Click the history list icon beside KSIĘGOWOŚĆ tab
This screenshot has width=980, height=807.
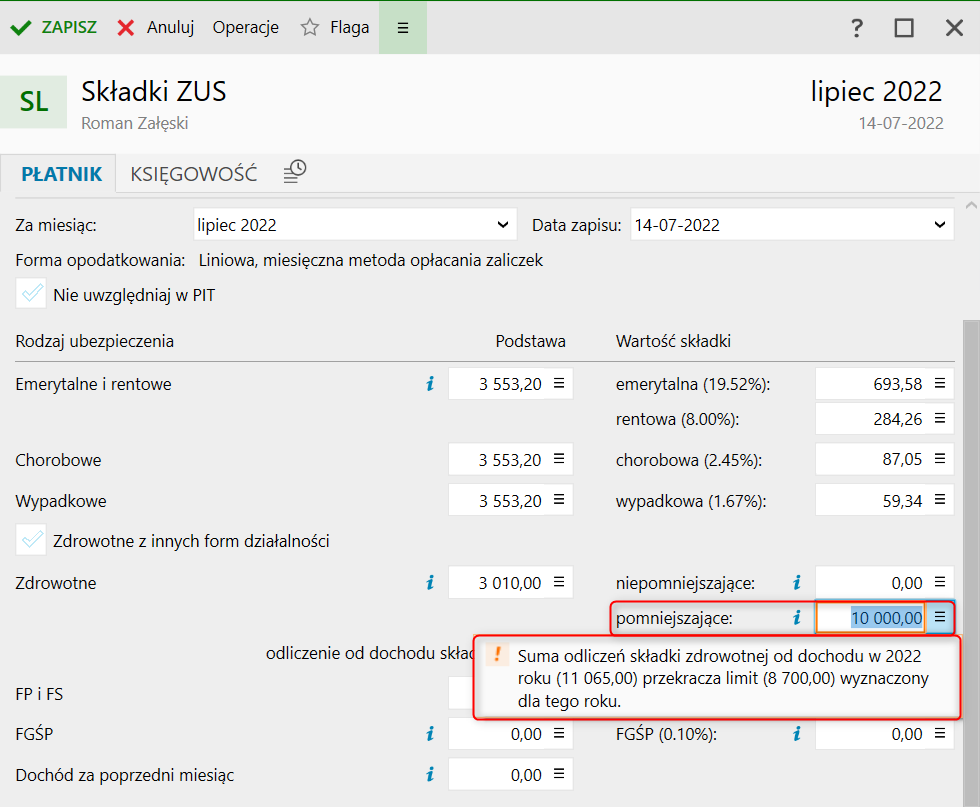294,172
